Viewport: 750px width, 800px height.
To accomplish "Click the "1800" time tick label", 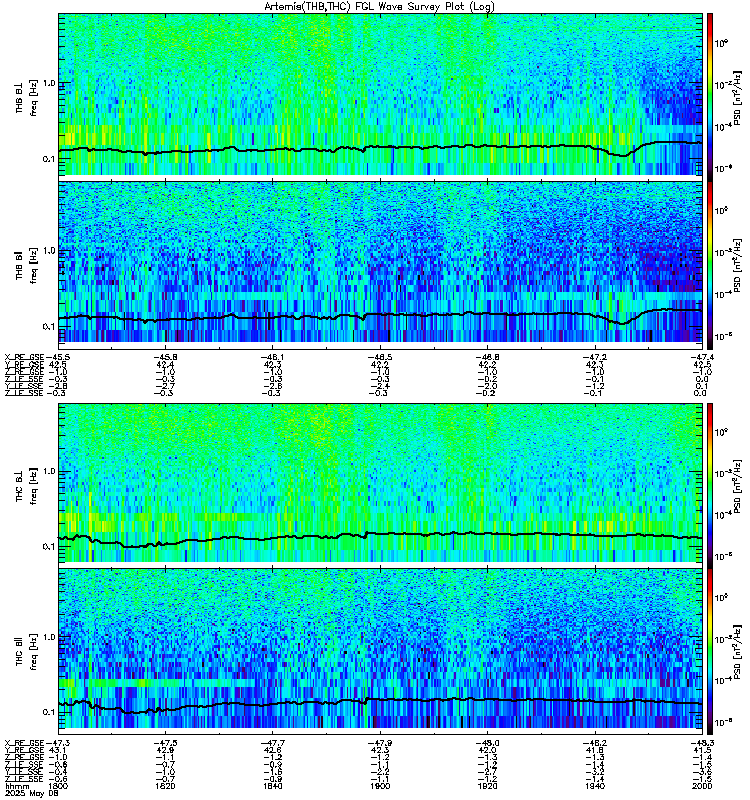I will click(57, 786).
